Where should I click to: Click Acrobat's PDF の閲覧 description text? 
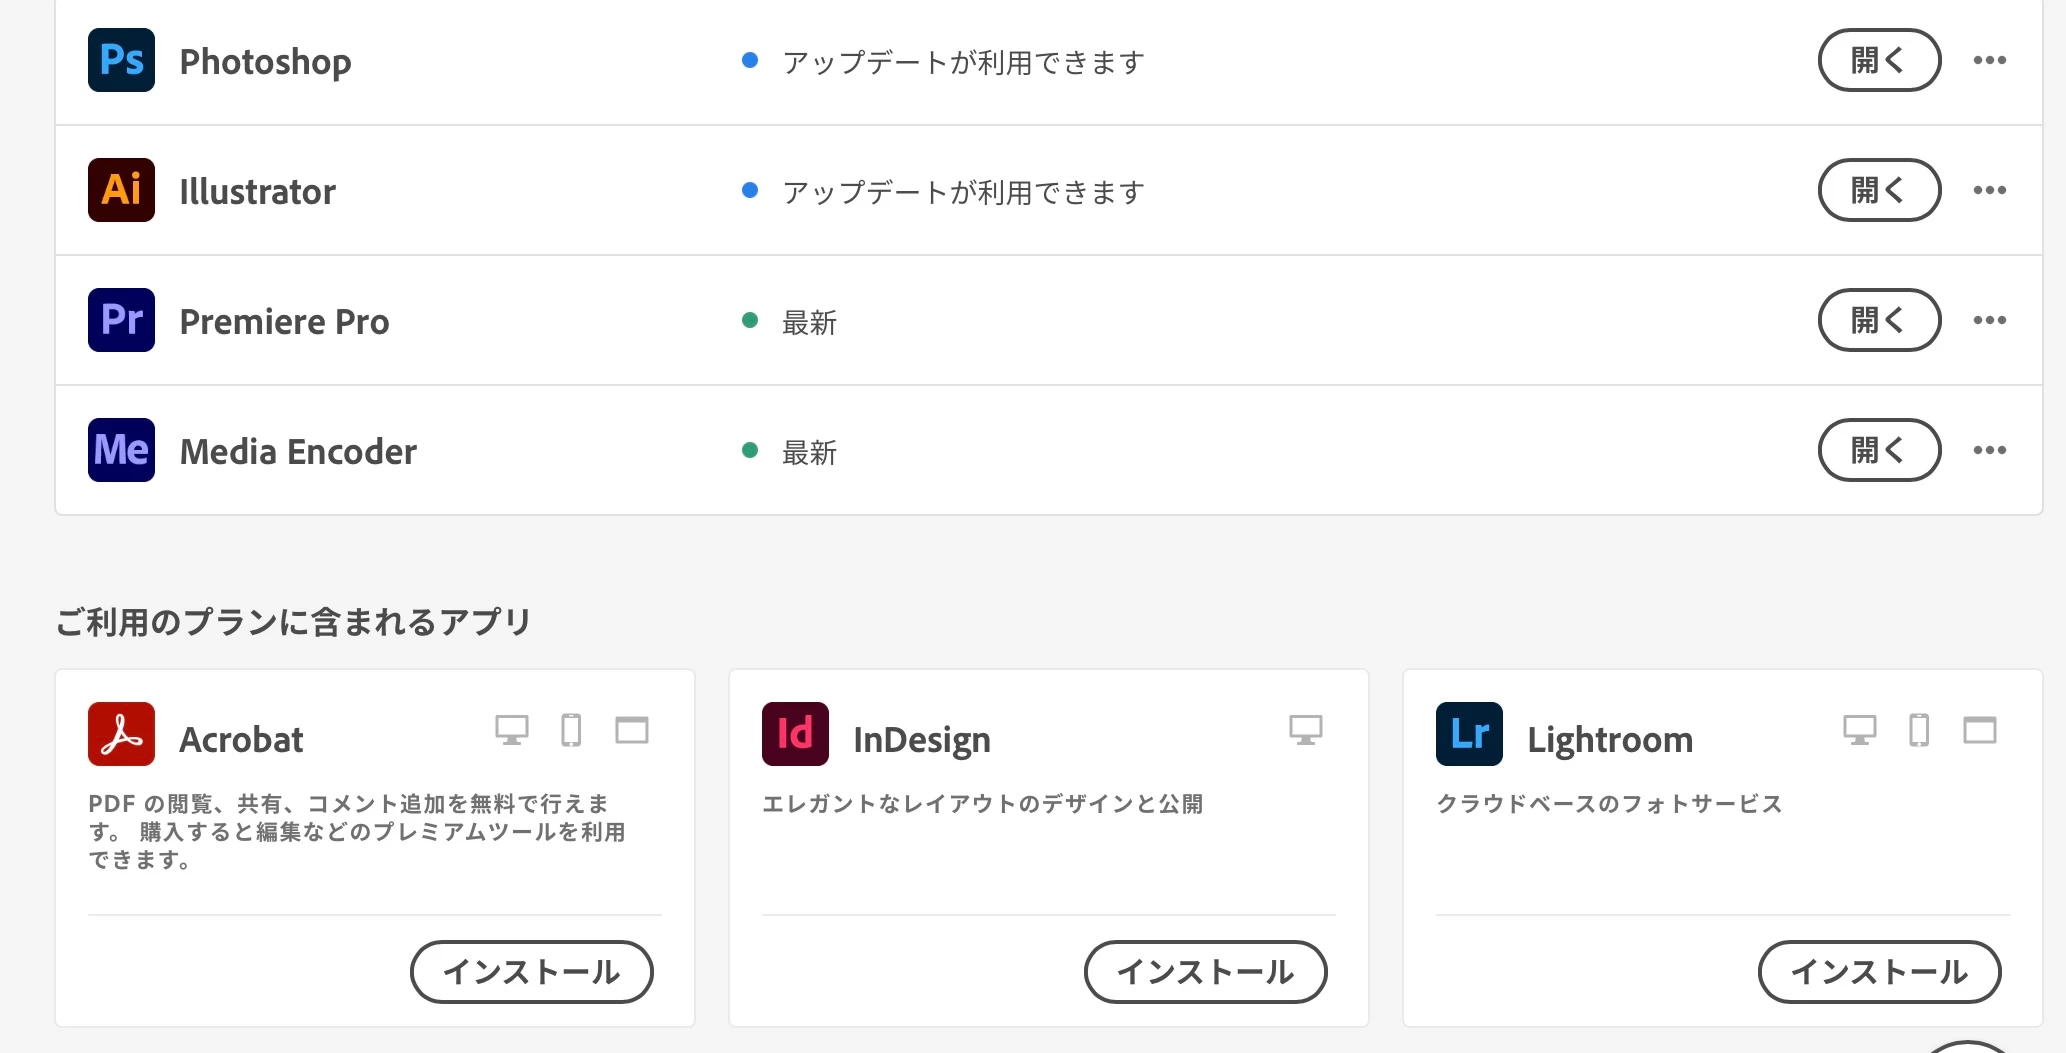(x=357, y=831)
